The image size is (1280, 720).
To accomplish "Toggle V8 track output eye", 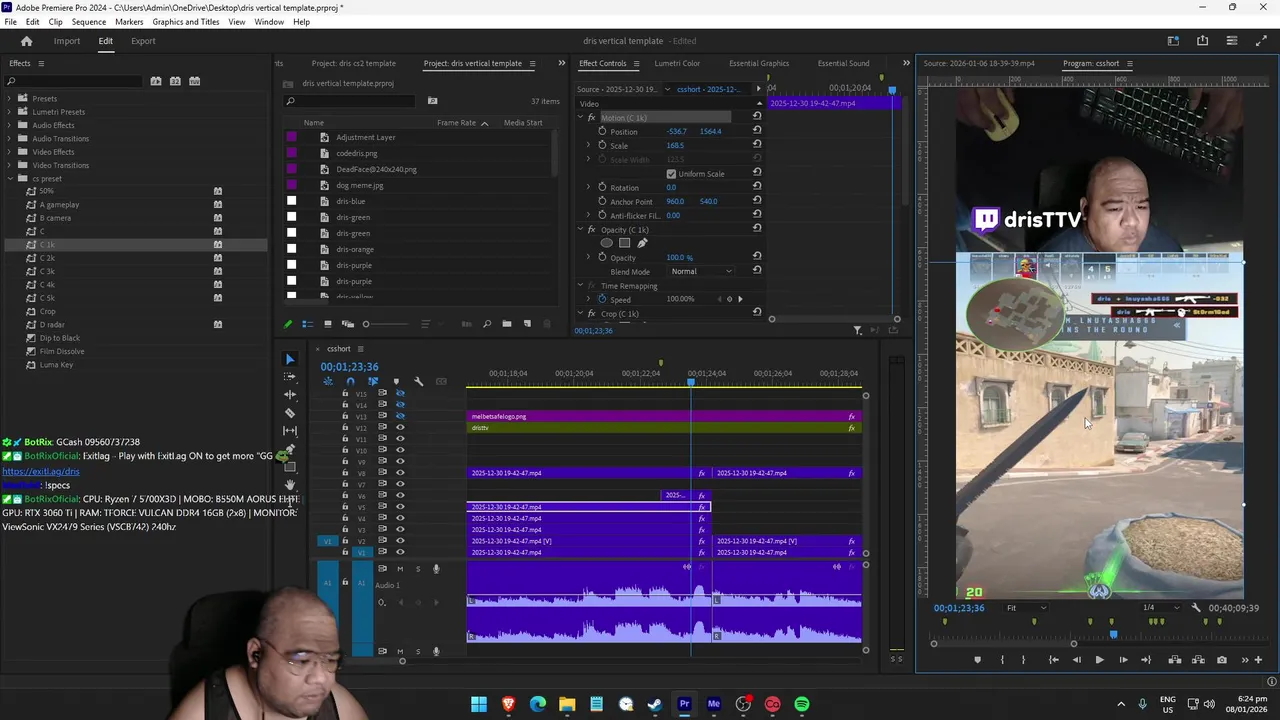I will tap(400, 473).
